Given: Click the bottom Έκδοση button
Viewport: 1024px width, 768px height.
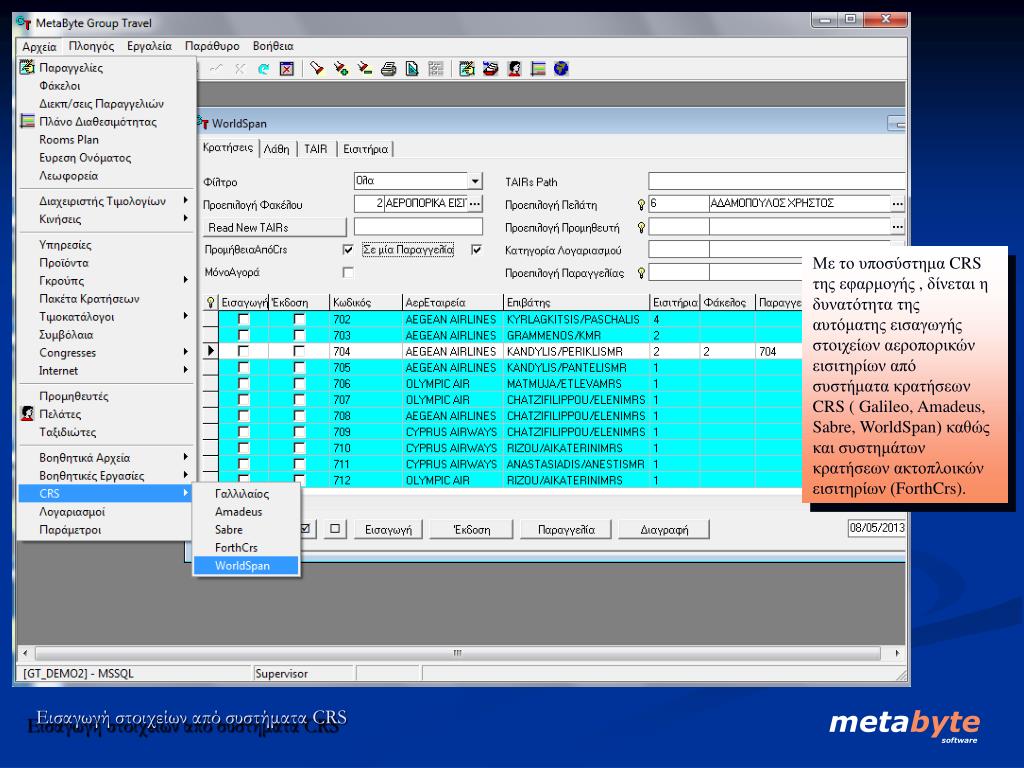Looking at the screenshot, I should click(x=472, y=530).
